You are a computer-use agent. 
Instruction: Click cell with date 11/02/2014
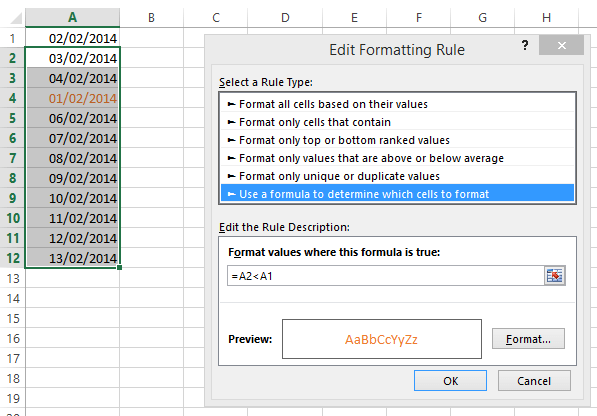tap(72, 218)
